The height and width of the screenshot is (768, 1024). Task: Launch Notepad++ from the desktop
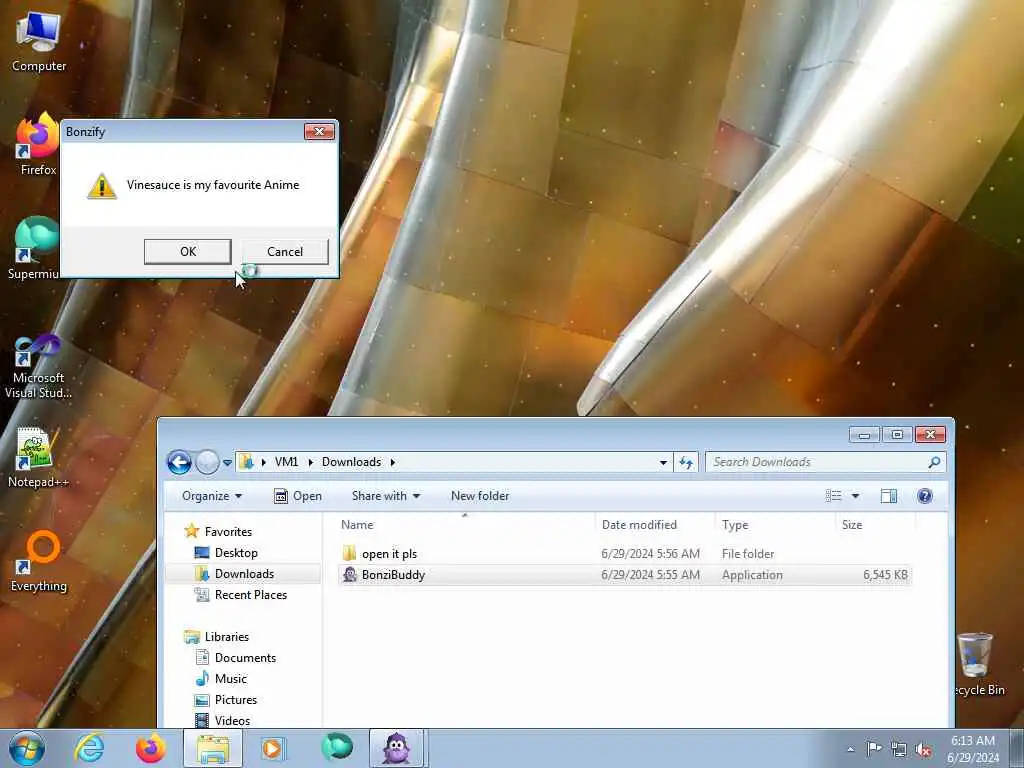(38, 457)
